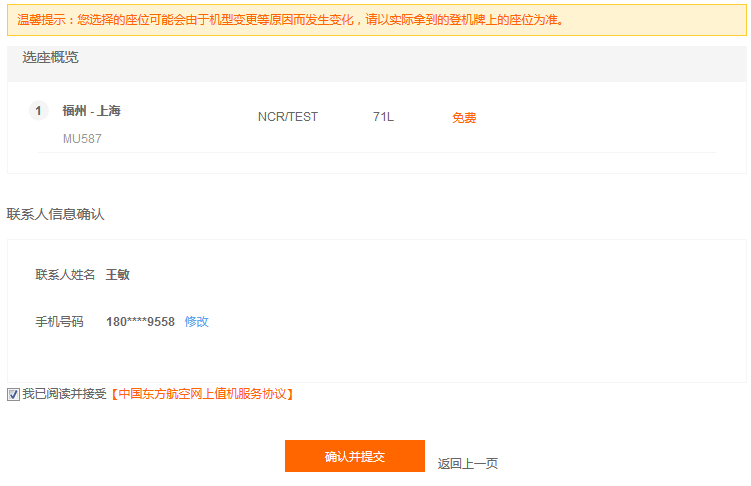Click the 温馨提示 label in the banner
Viewport: 751px width, 486px height.
click(x=44, y=19)
